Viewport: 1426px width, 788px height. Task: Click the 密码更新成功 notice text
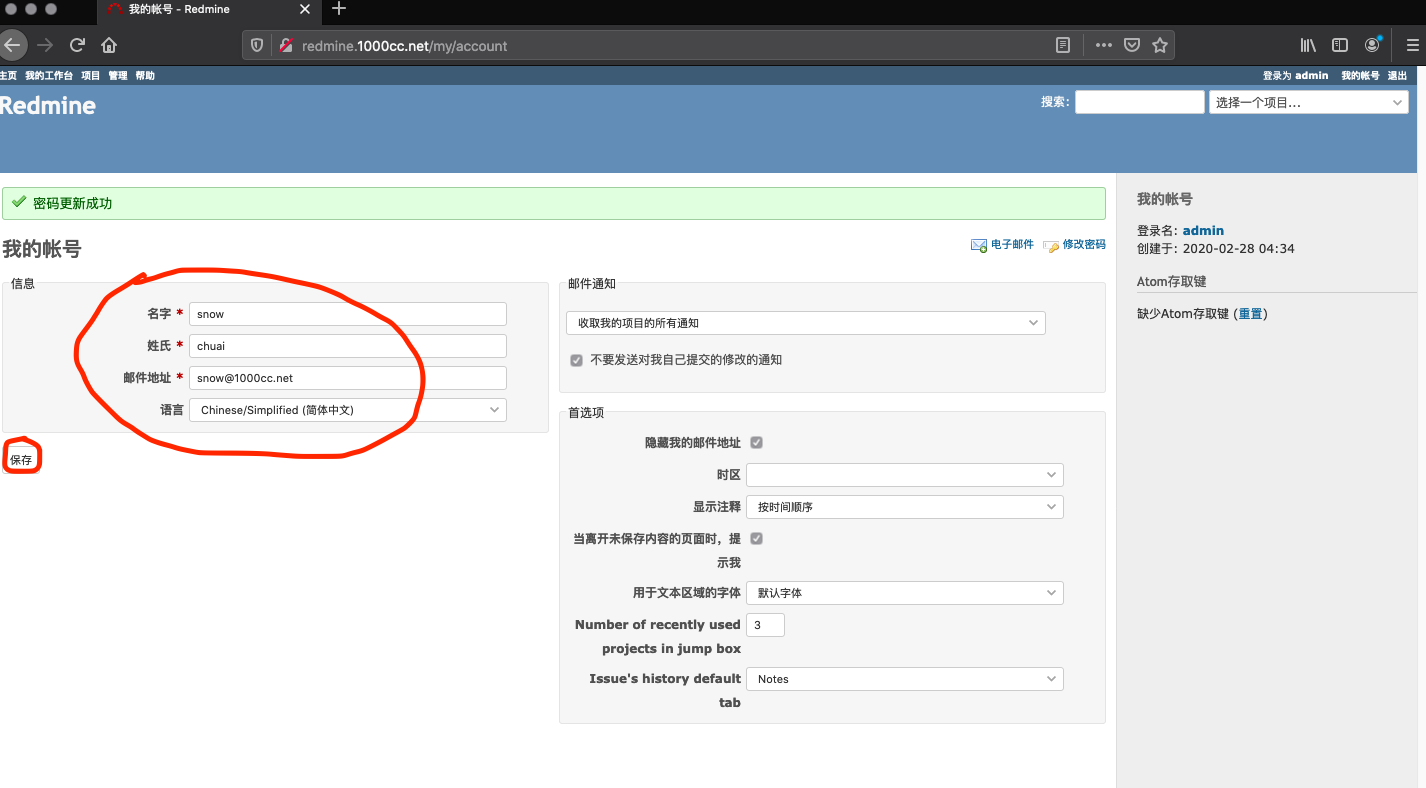click(72, 203)
